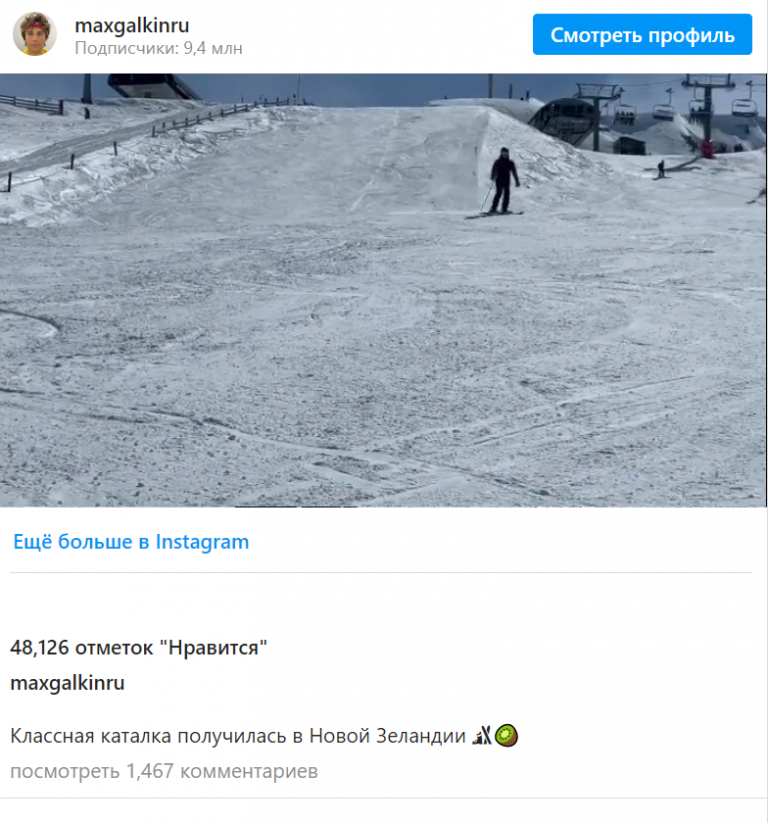768x823 pixels.
Task: Play the ski slope video post
Action: 383,290
